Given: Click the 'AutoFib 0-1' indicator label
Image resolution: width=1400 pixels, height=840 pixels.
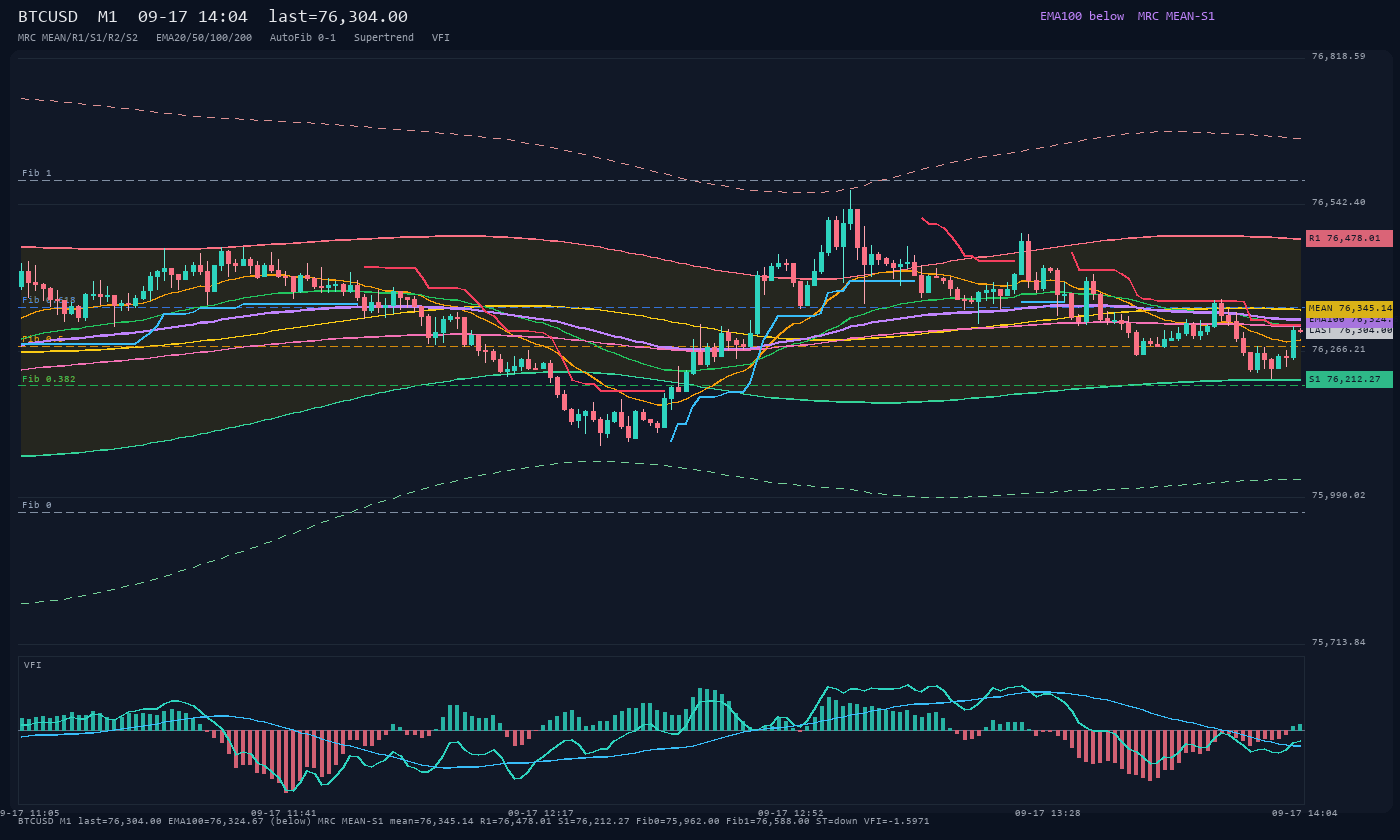Looking at the screenshot, I should 303,38.
